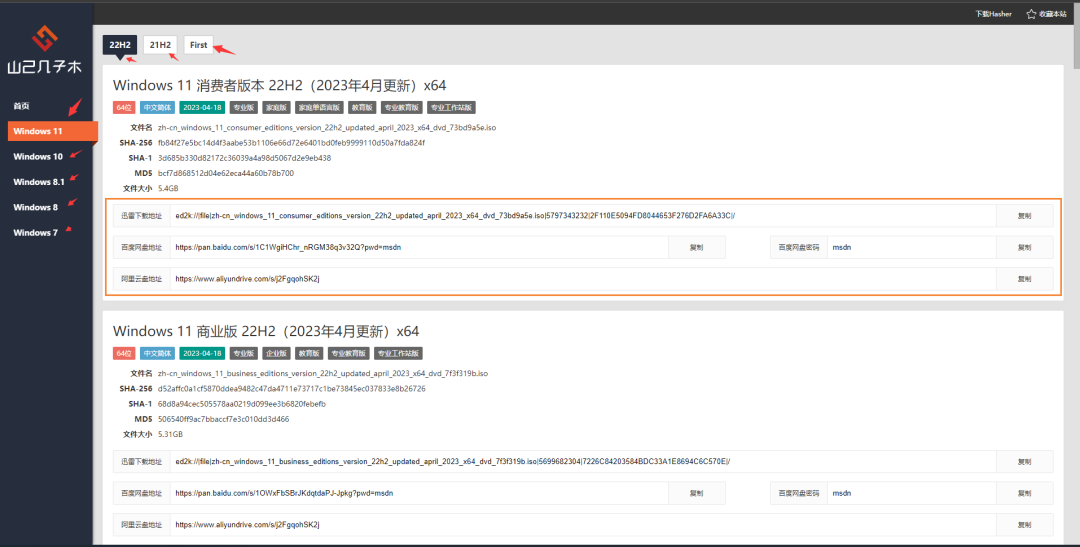Click the Windows 11 消费者版本 22H2 heading

pyautogui.click(x=280, y=85)
